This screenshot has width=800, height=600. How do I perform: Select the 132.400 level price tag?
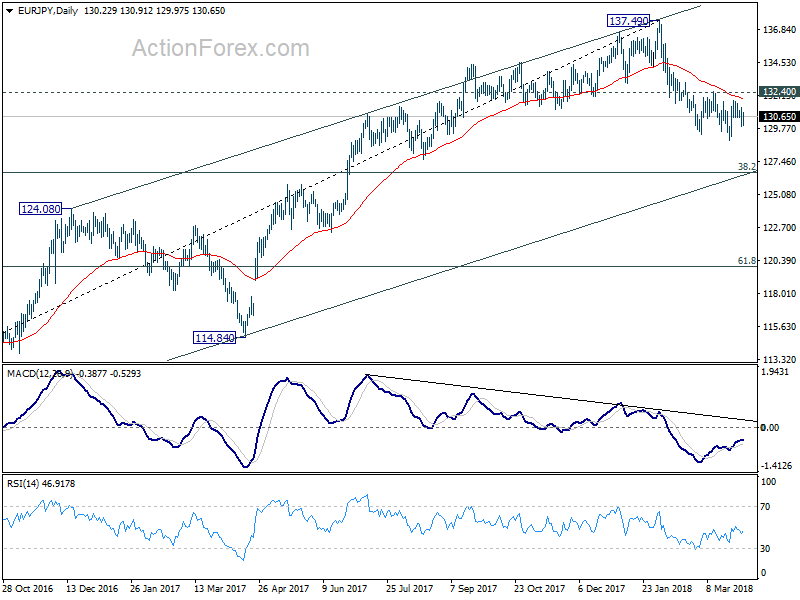coord(779,92)
